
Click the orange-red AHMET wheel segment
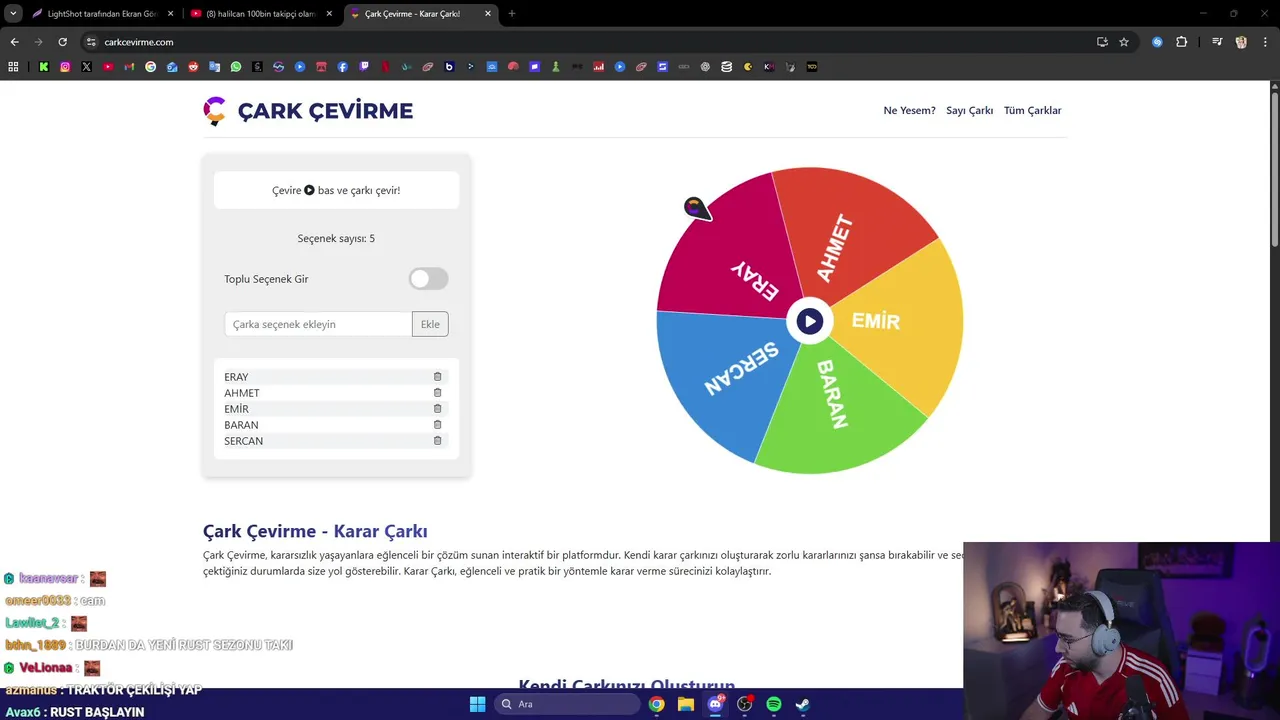click(850, 235)
